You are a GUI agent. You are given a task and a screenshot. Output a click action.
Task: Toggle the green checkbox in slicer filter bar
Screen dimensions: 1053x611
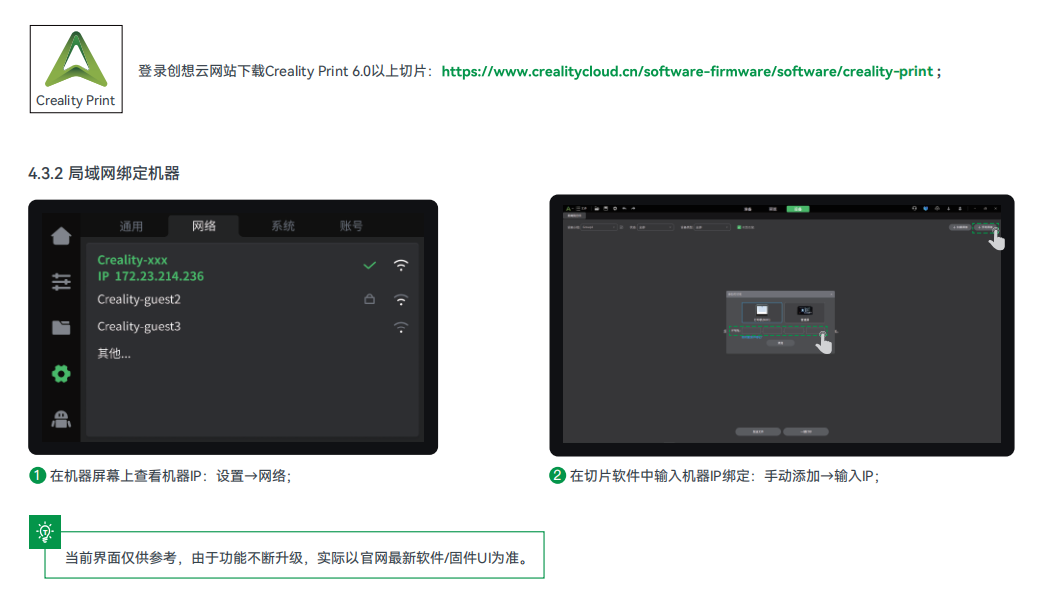(x=739, y=227)
